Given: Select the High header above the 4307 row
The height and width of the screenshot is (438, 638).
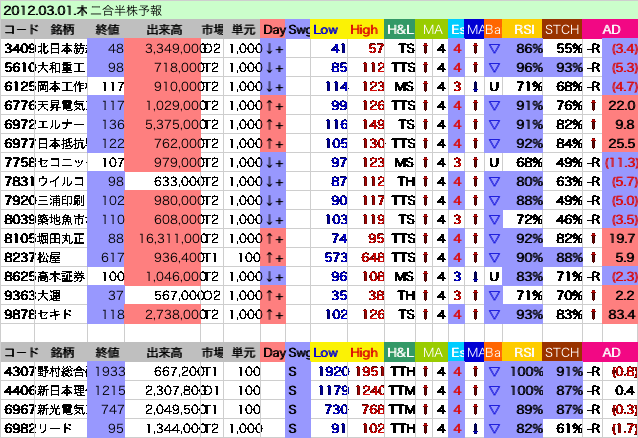Looking at the screenshot, I should coord(364,353).
